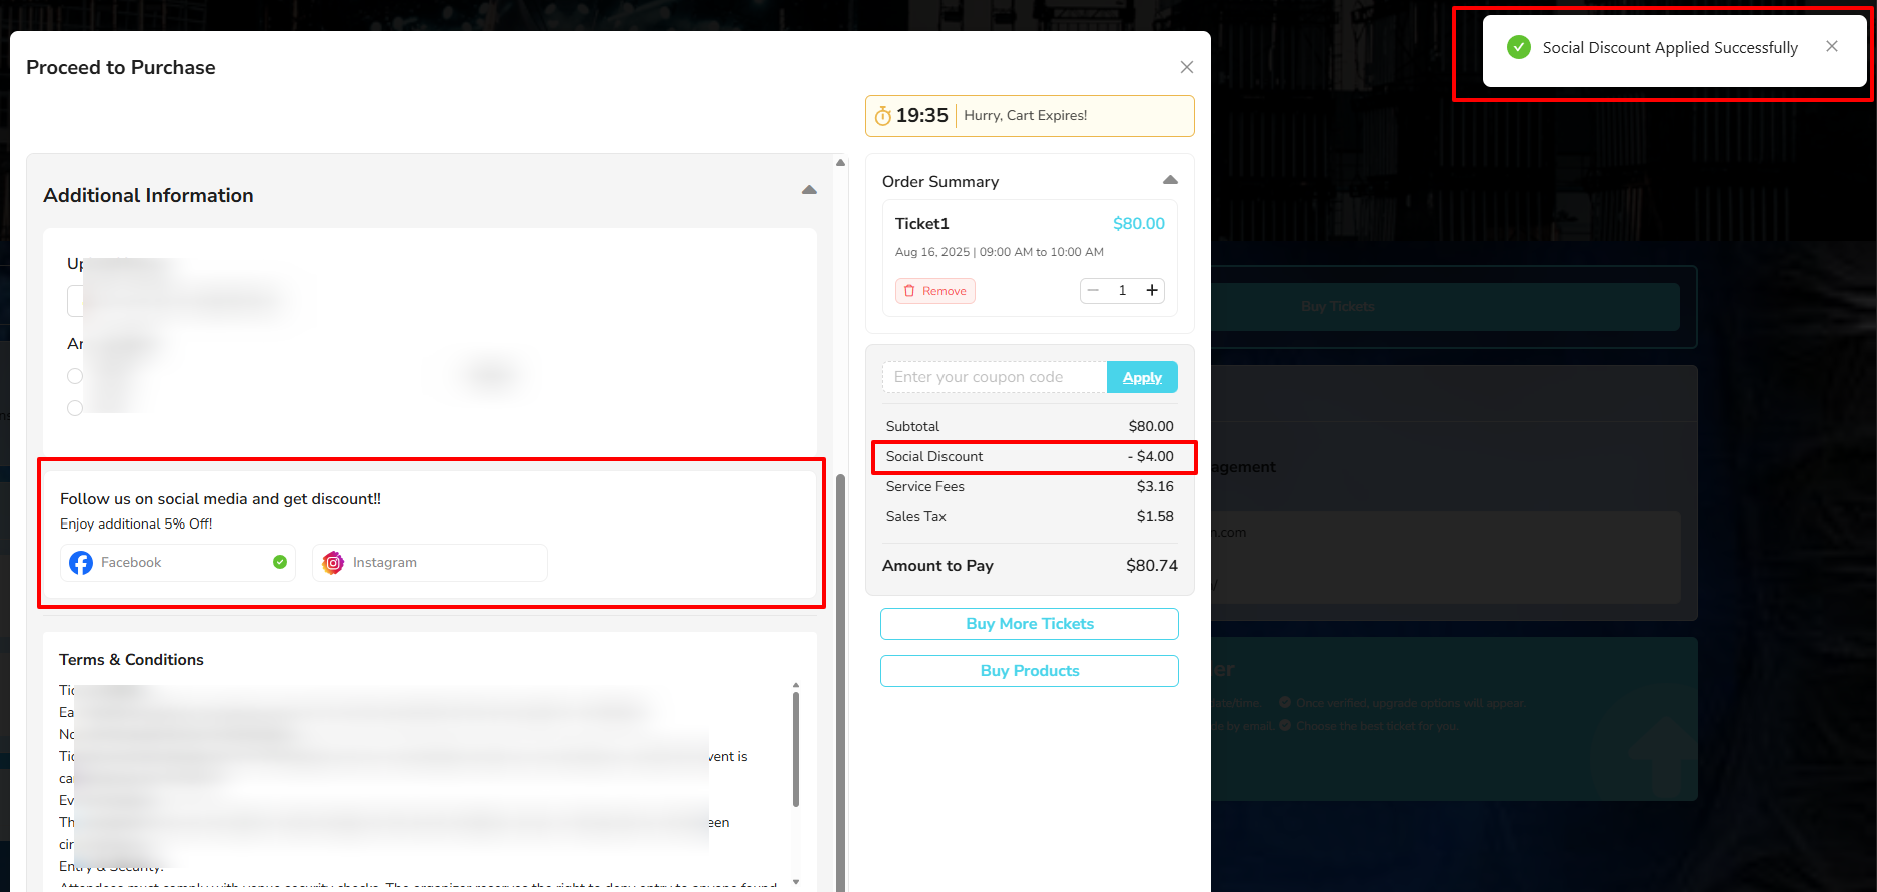Viewport: 1877px width, 892px height.
Task: Click the Sales Tax value $1.58
Action: (1155, 516)
